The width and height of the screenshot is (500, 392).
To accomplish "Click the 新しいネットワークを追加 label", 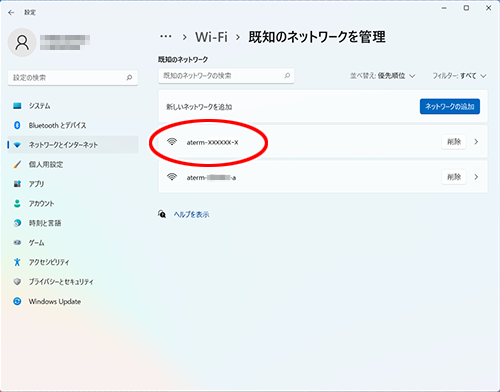I will (x=199, y=107).
